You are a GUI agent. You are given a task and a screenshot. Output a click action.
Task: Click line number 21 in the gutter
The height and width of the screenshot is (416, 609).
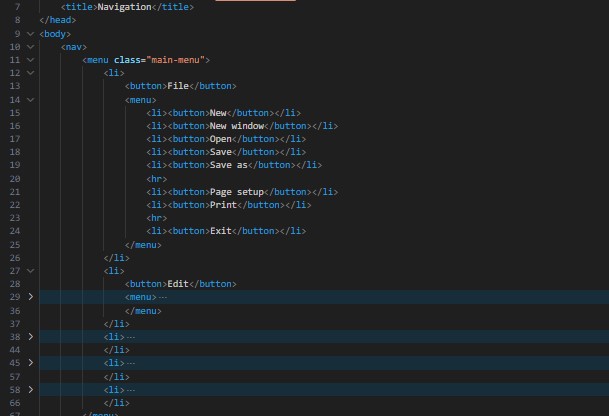click(x=14, y=191)
